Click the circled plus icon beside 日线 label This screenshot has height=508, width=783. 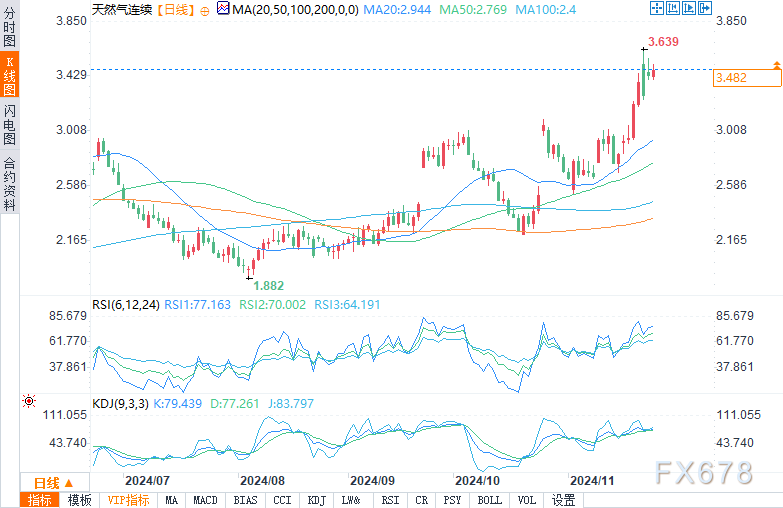205,9
